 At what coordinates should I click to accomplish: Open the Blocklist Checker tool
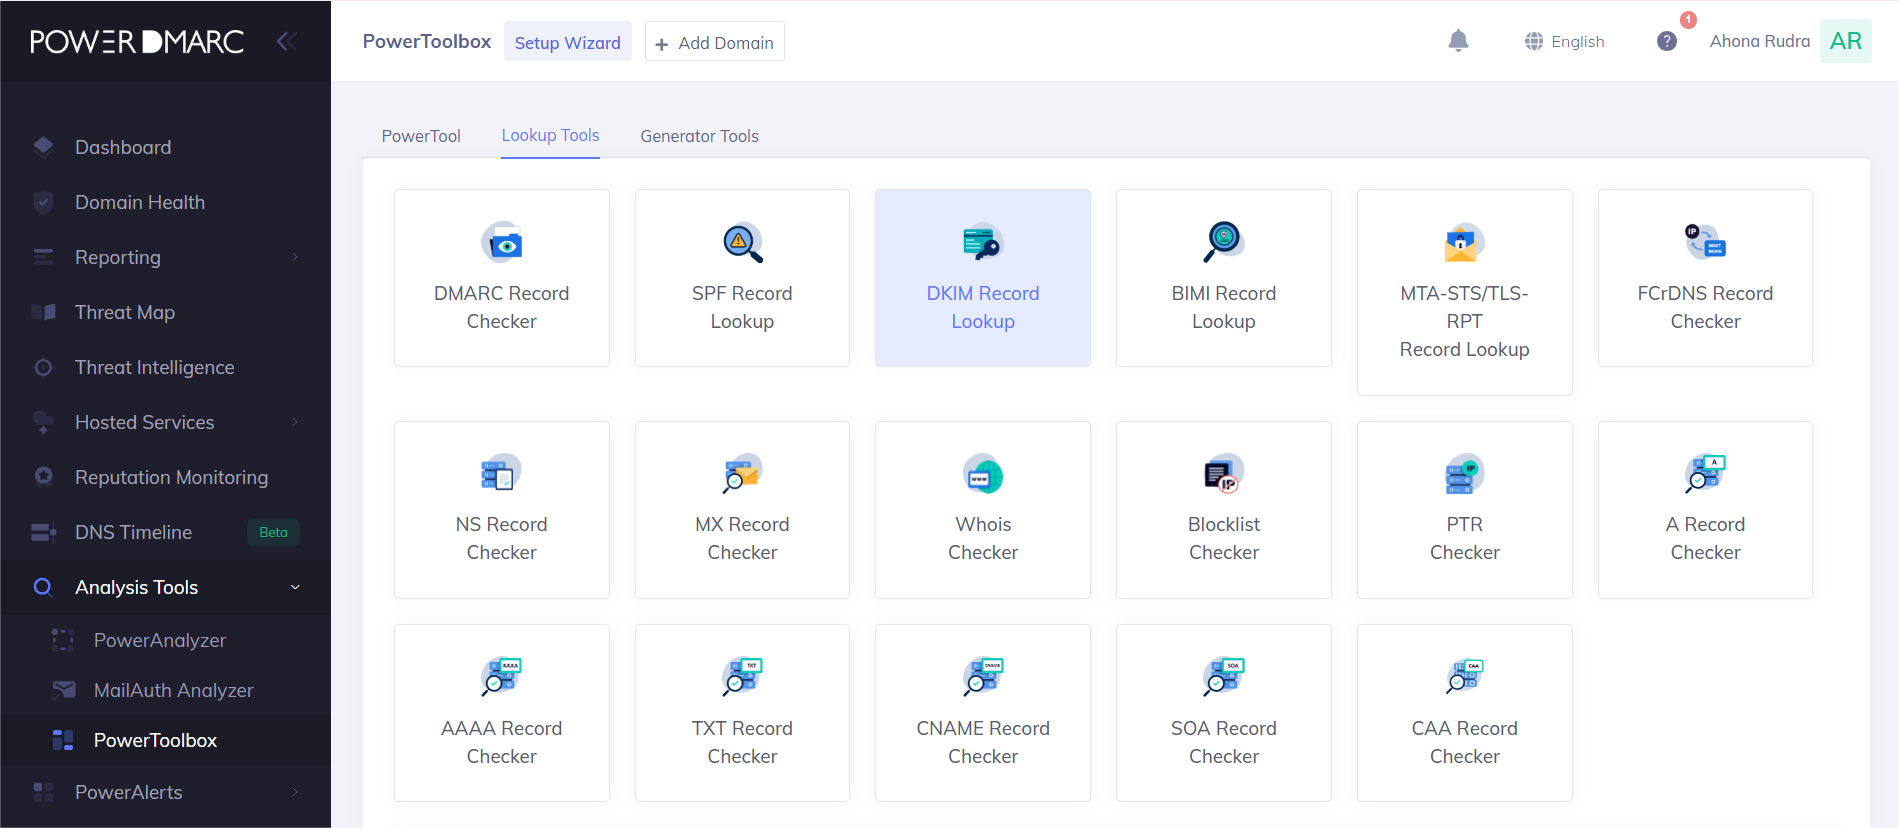1223,510
